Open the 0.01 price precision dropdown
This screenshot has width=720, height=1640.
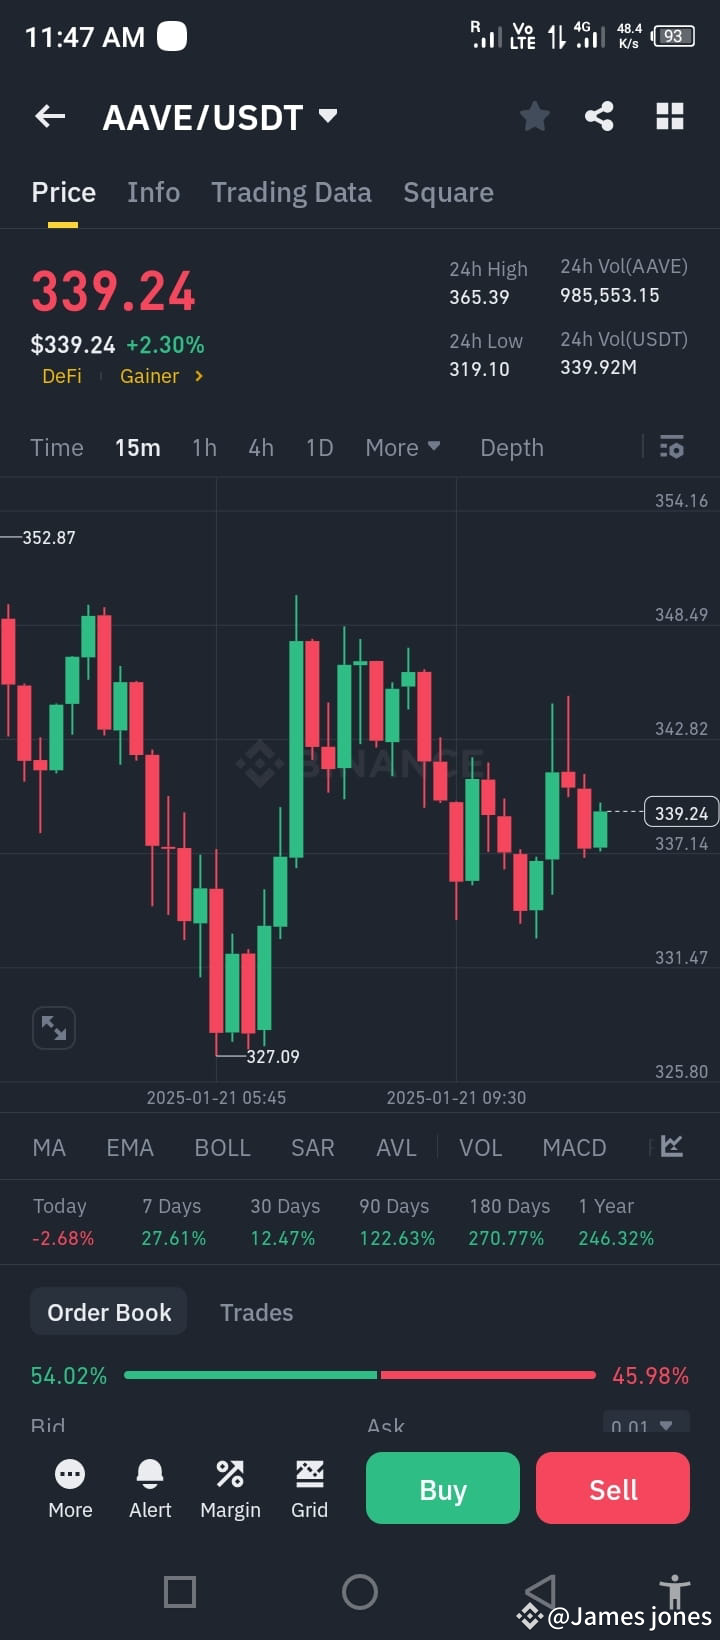point(646,1427)
